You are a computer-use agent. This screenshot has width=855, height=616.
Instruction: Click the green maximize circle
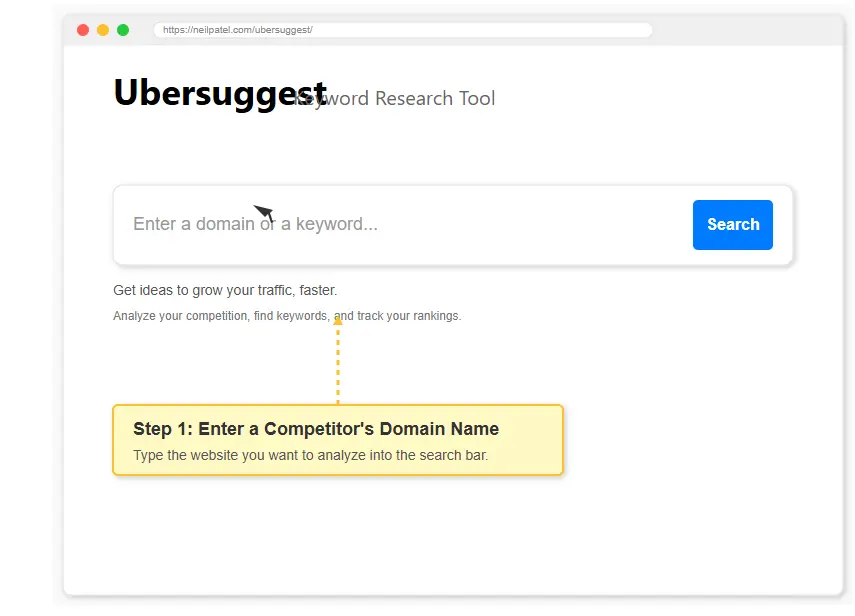click(123, 30)
